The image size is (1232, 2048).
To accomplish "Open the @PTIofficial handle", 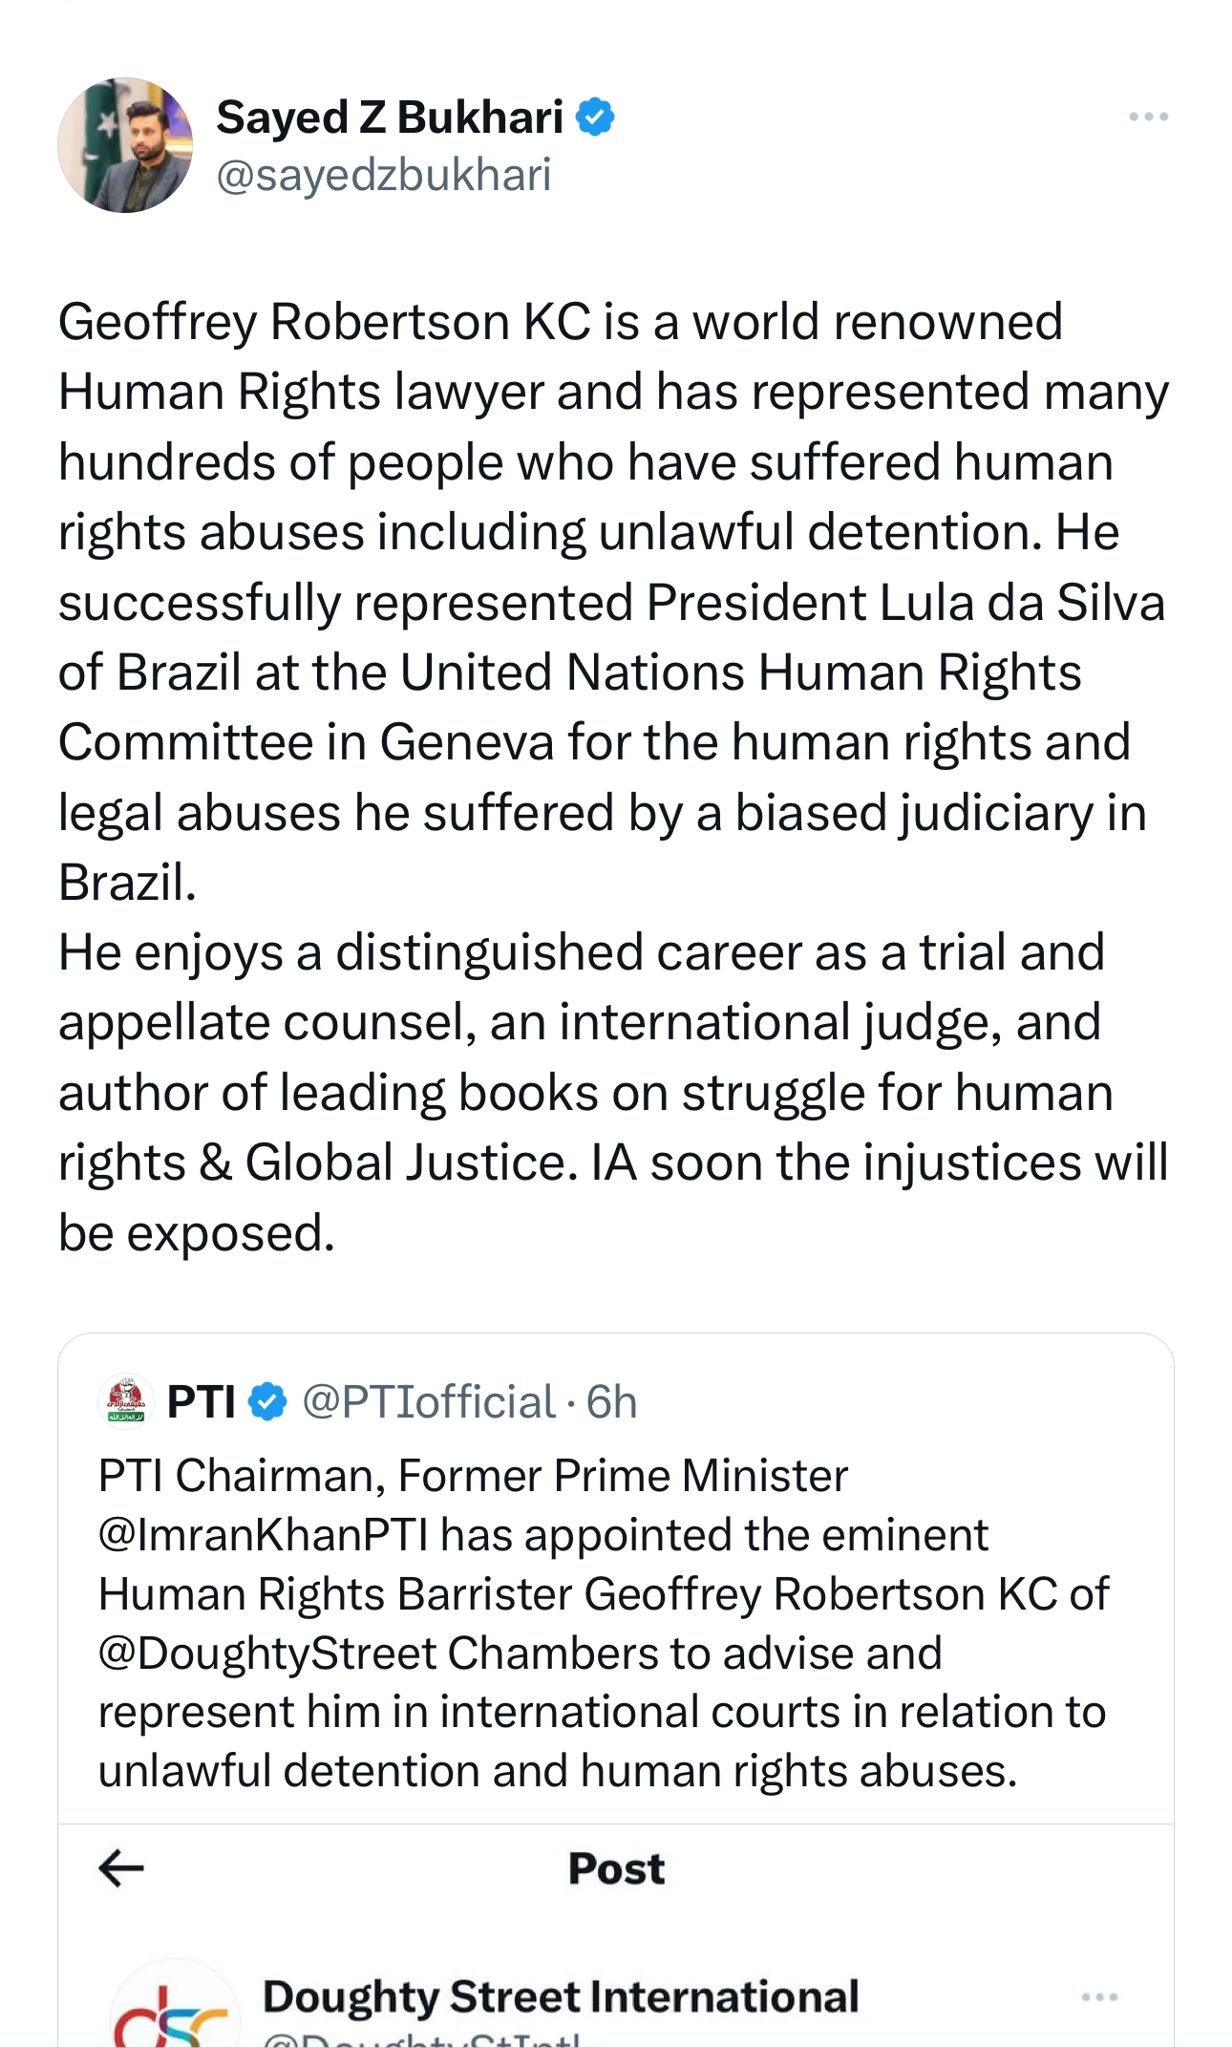I will coord(428,1402).
